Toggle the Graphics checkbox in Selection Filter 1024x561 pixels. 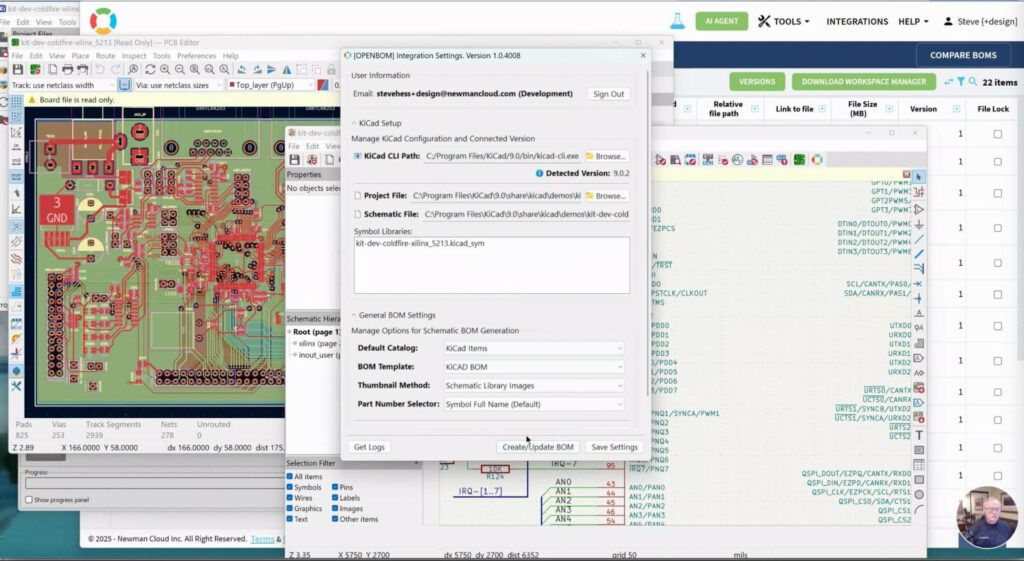click(289, 508)
